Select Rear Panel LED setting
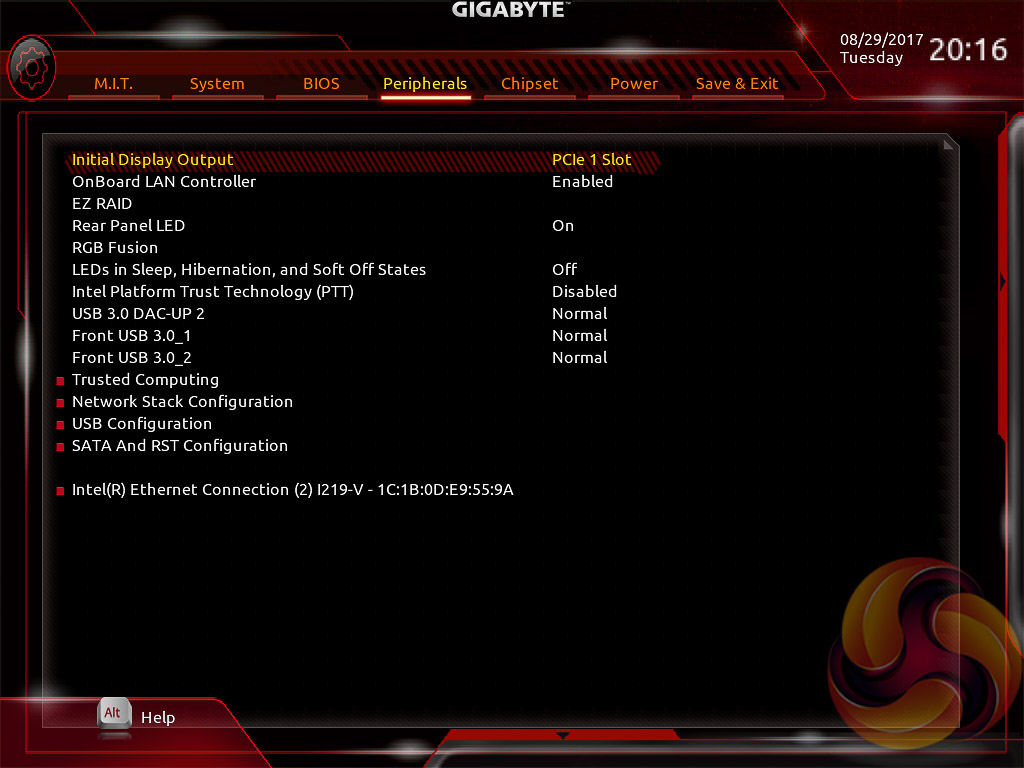The width and height of the screenshot is (1024, 768). click(129, 226)
